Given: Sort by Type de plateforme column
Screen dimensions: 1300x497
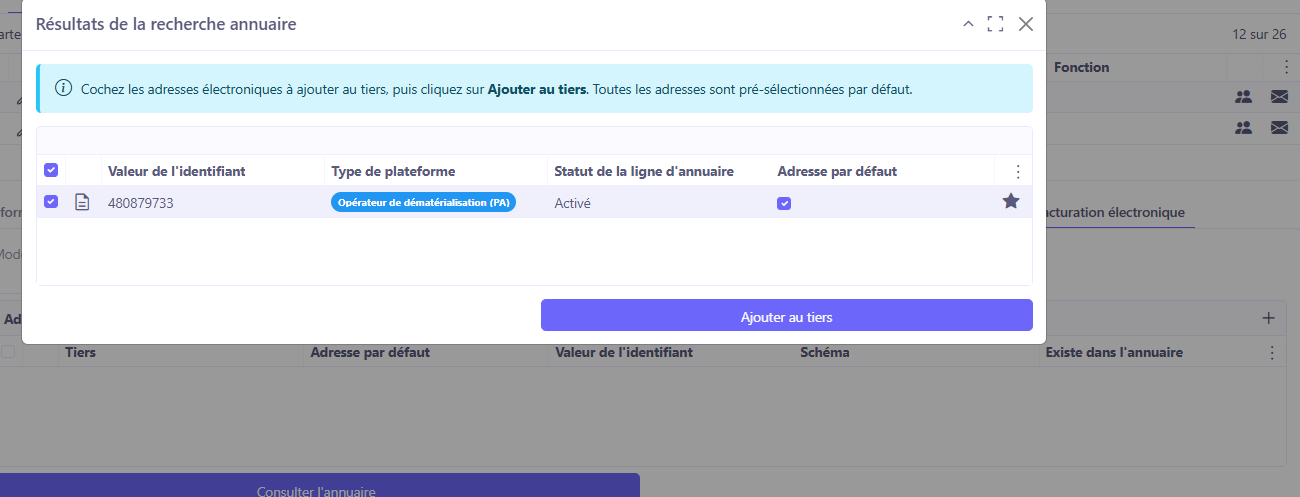Looking at the screenshot, I should (x=393, y=171).
